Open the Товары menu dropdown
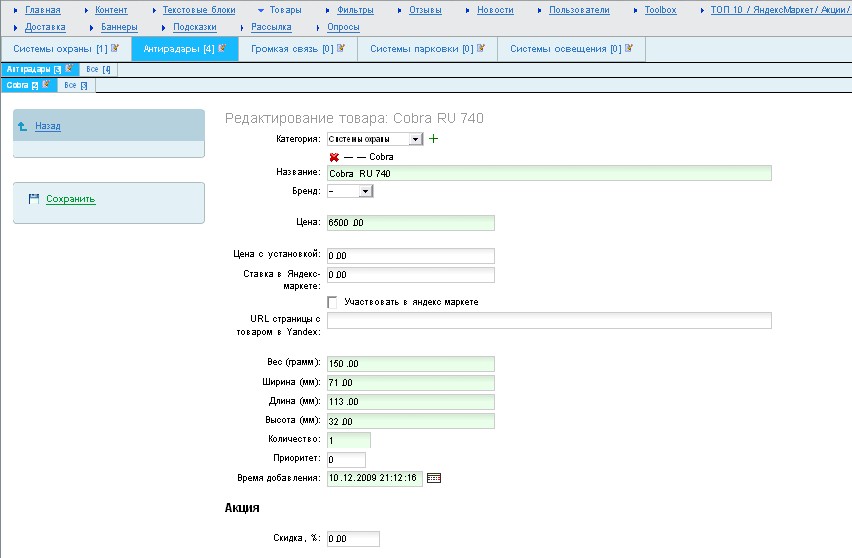This screenshot has width=852, height=558. click(285, 10)
